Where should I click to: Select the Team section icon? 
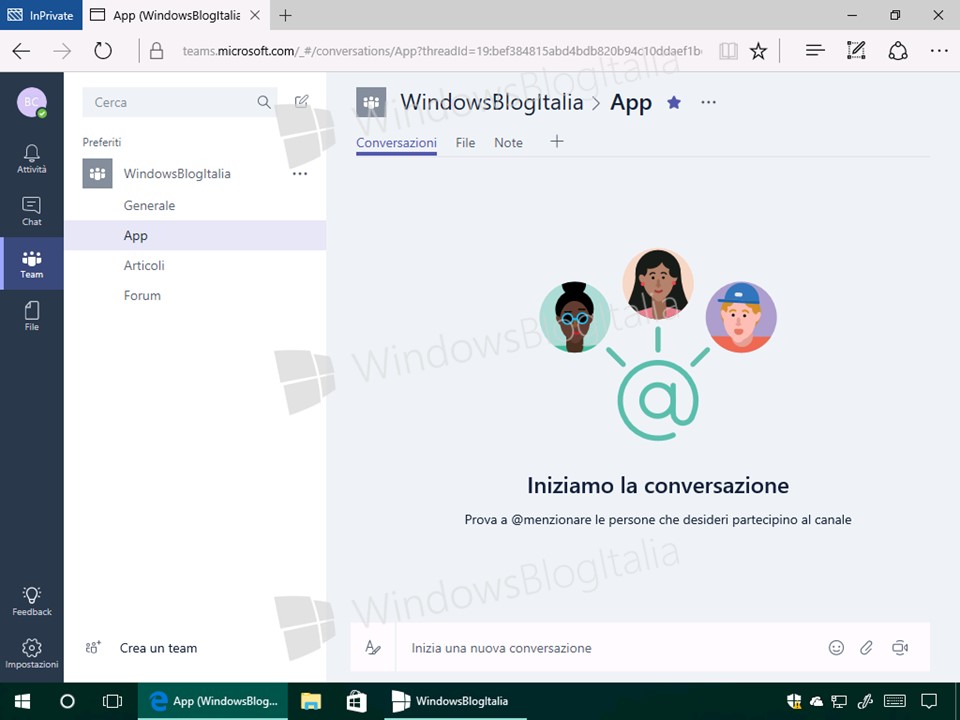tap(32, 264)
